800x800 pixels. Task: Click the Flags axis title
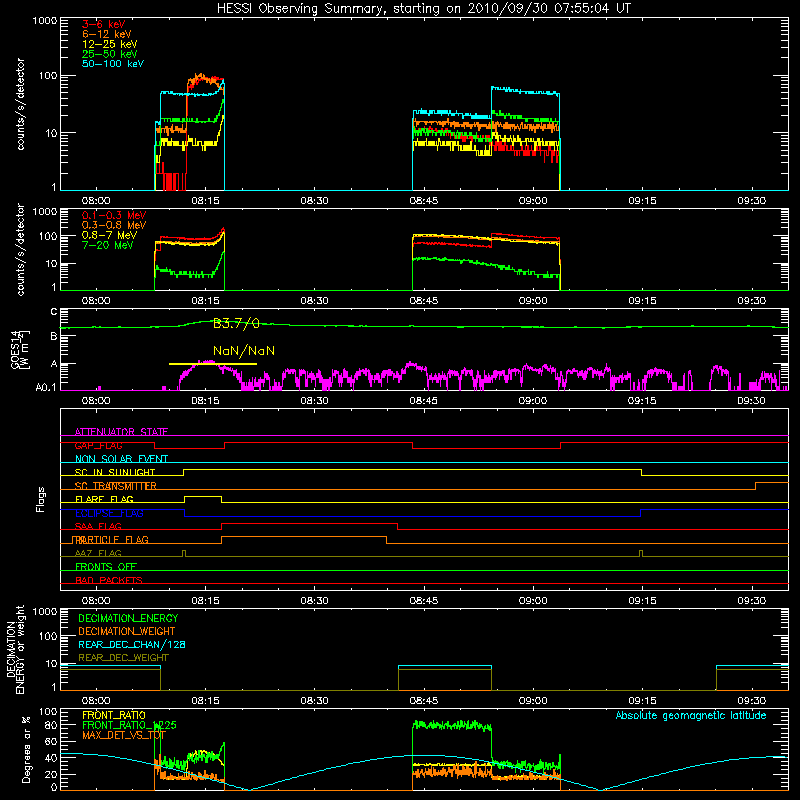tap(41, 499)
